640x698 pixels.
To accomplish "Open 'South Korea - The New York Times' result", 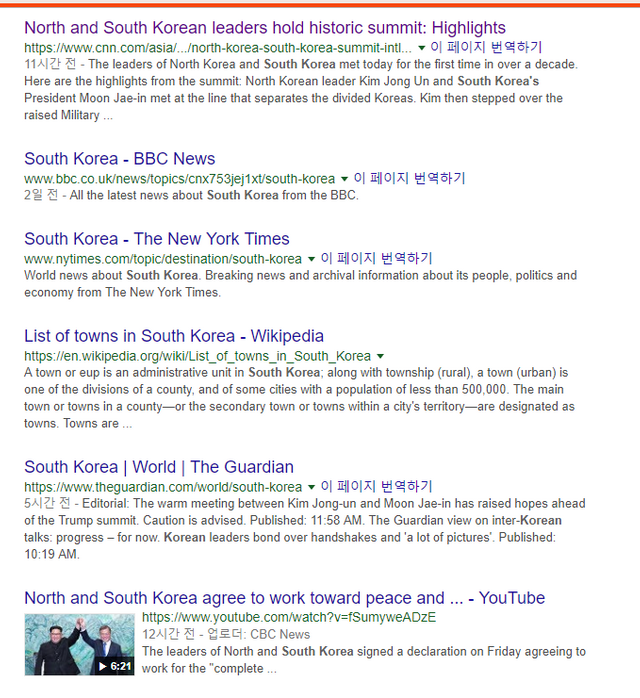I will coord(157,239).
